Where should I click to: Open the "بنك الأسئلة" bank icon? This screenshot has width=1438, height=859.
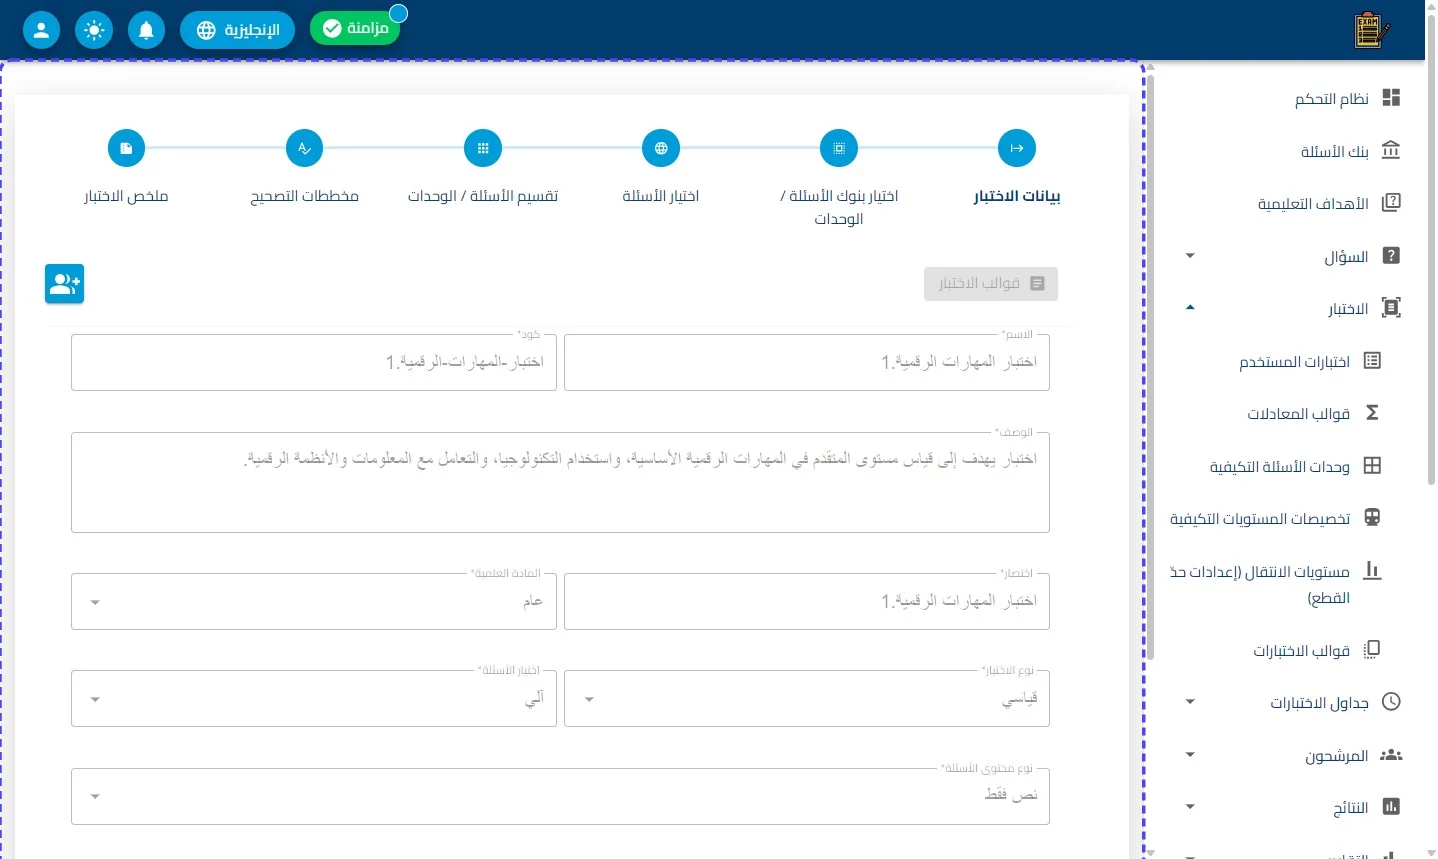click(x=1391, y=150)
